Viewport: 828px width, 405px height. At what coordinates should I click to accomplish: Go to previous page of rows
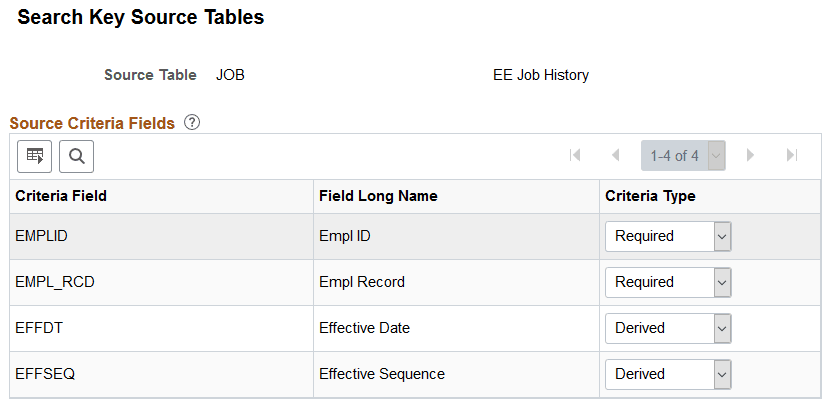point(616,156)
